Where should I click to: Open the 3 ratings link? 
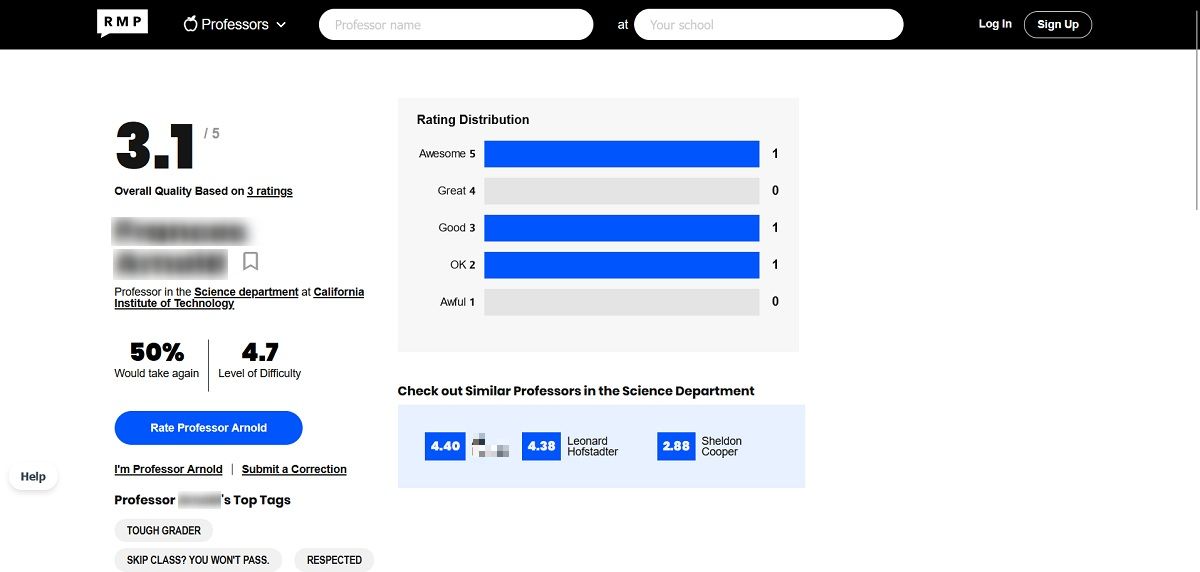pyautogui.click(x=270, y=191)
